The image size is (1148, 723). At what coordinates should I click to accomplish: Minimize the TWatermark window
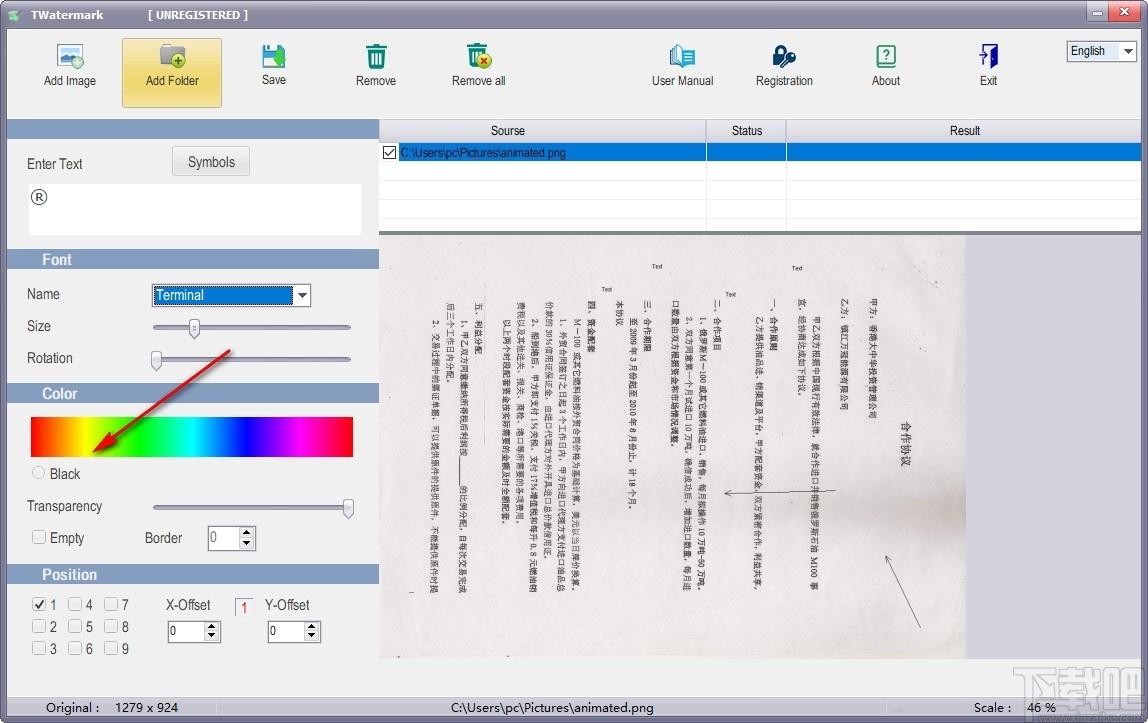[x=1097, y=12]
